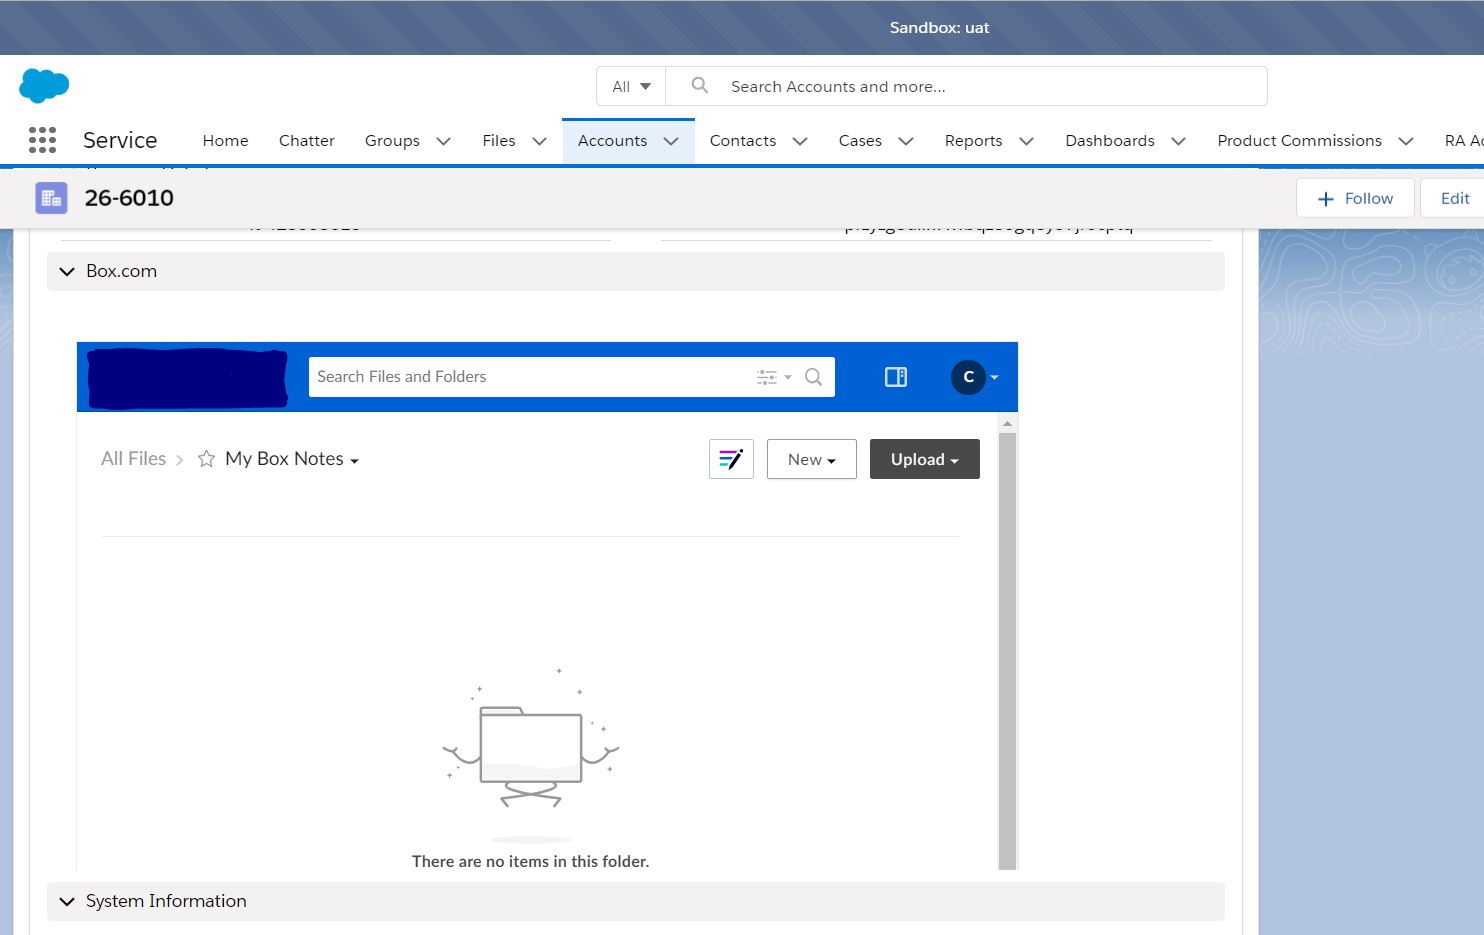Expand the Accounts tab dropdown arrow
This screenshot has width=1484, height=935.
click(671, 141)
